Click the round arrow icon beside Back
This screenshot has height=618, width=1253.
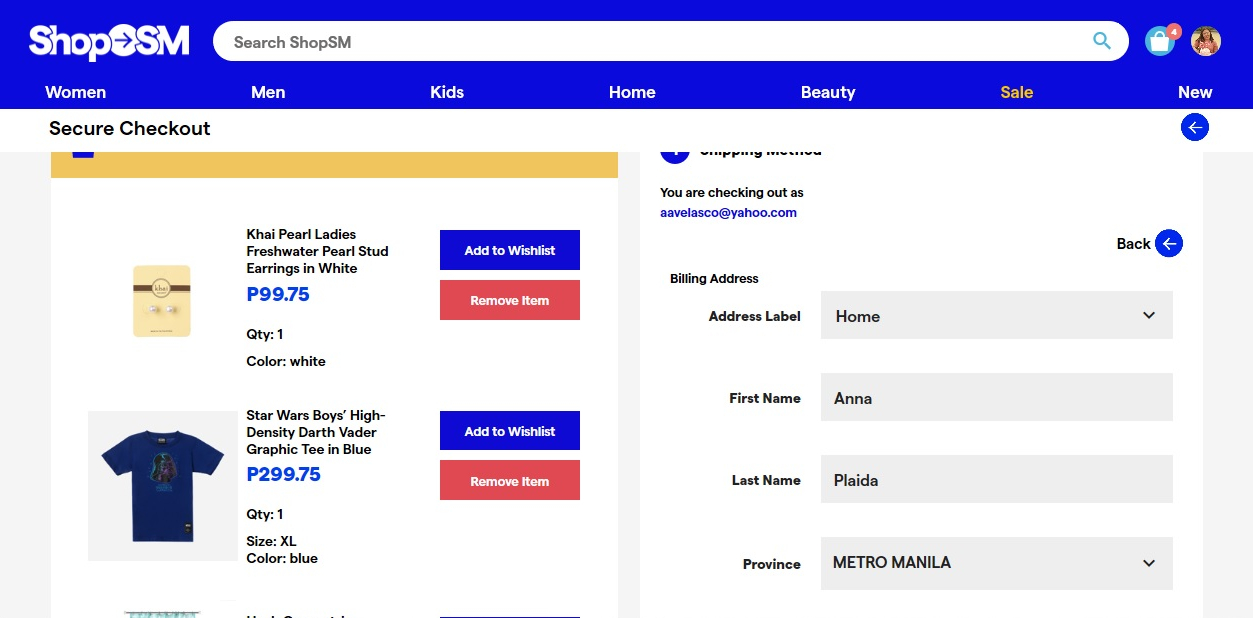[x=1169, y=243]
